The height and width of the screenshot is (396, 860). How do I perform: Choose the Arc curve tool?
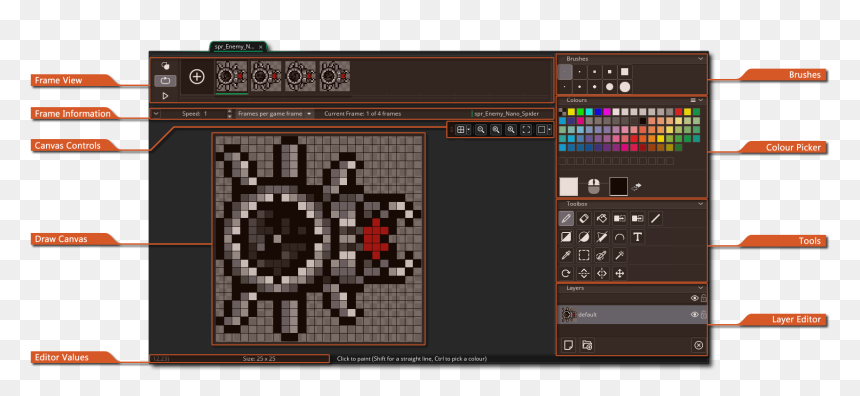[x=619, y=237]
